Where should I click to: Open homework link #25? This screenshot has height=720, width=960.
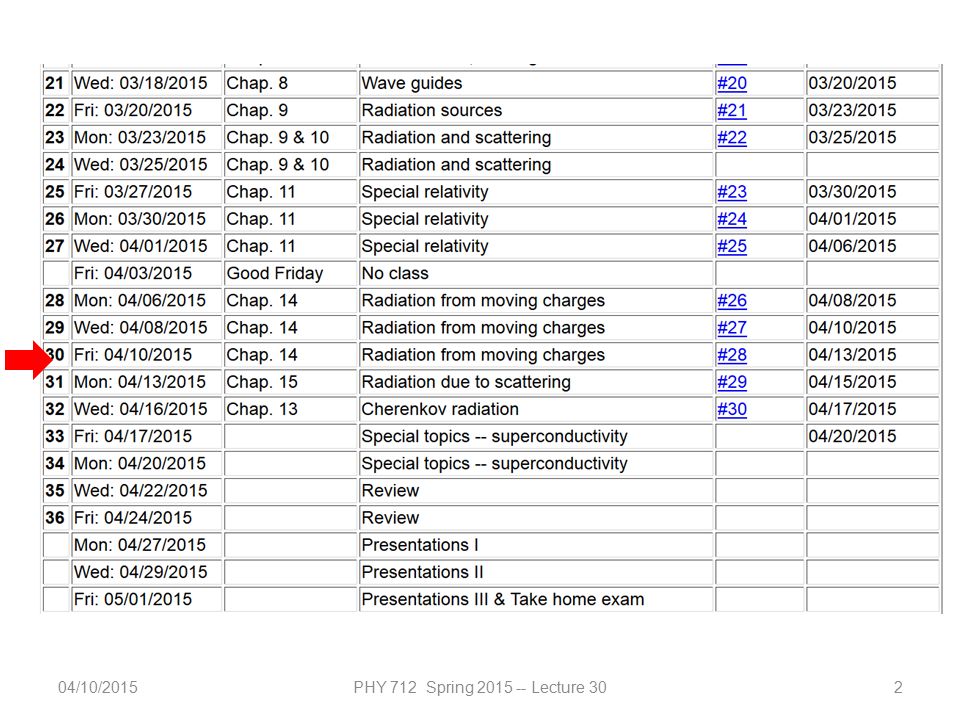pos(732,246)
